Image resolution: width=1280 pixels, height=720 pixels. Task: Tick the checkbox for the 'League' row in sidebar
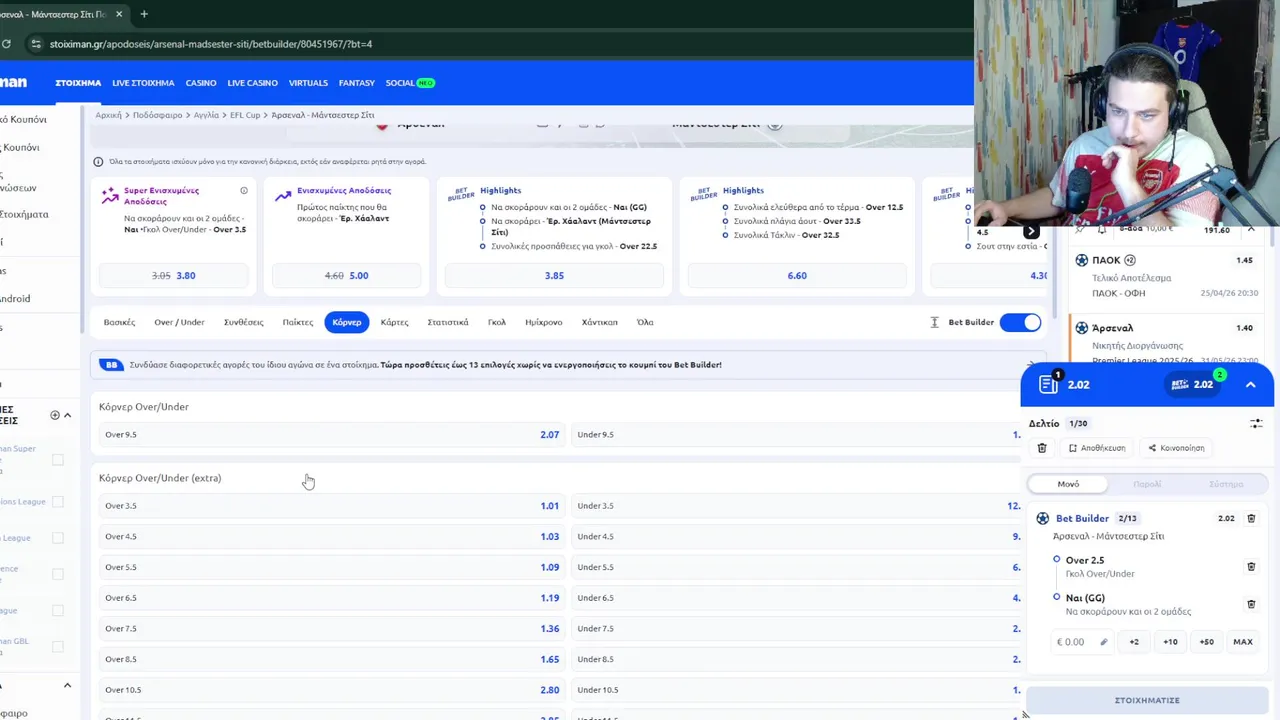pyautogui.click(x=58, y=538)
